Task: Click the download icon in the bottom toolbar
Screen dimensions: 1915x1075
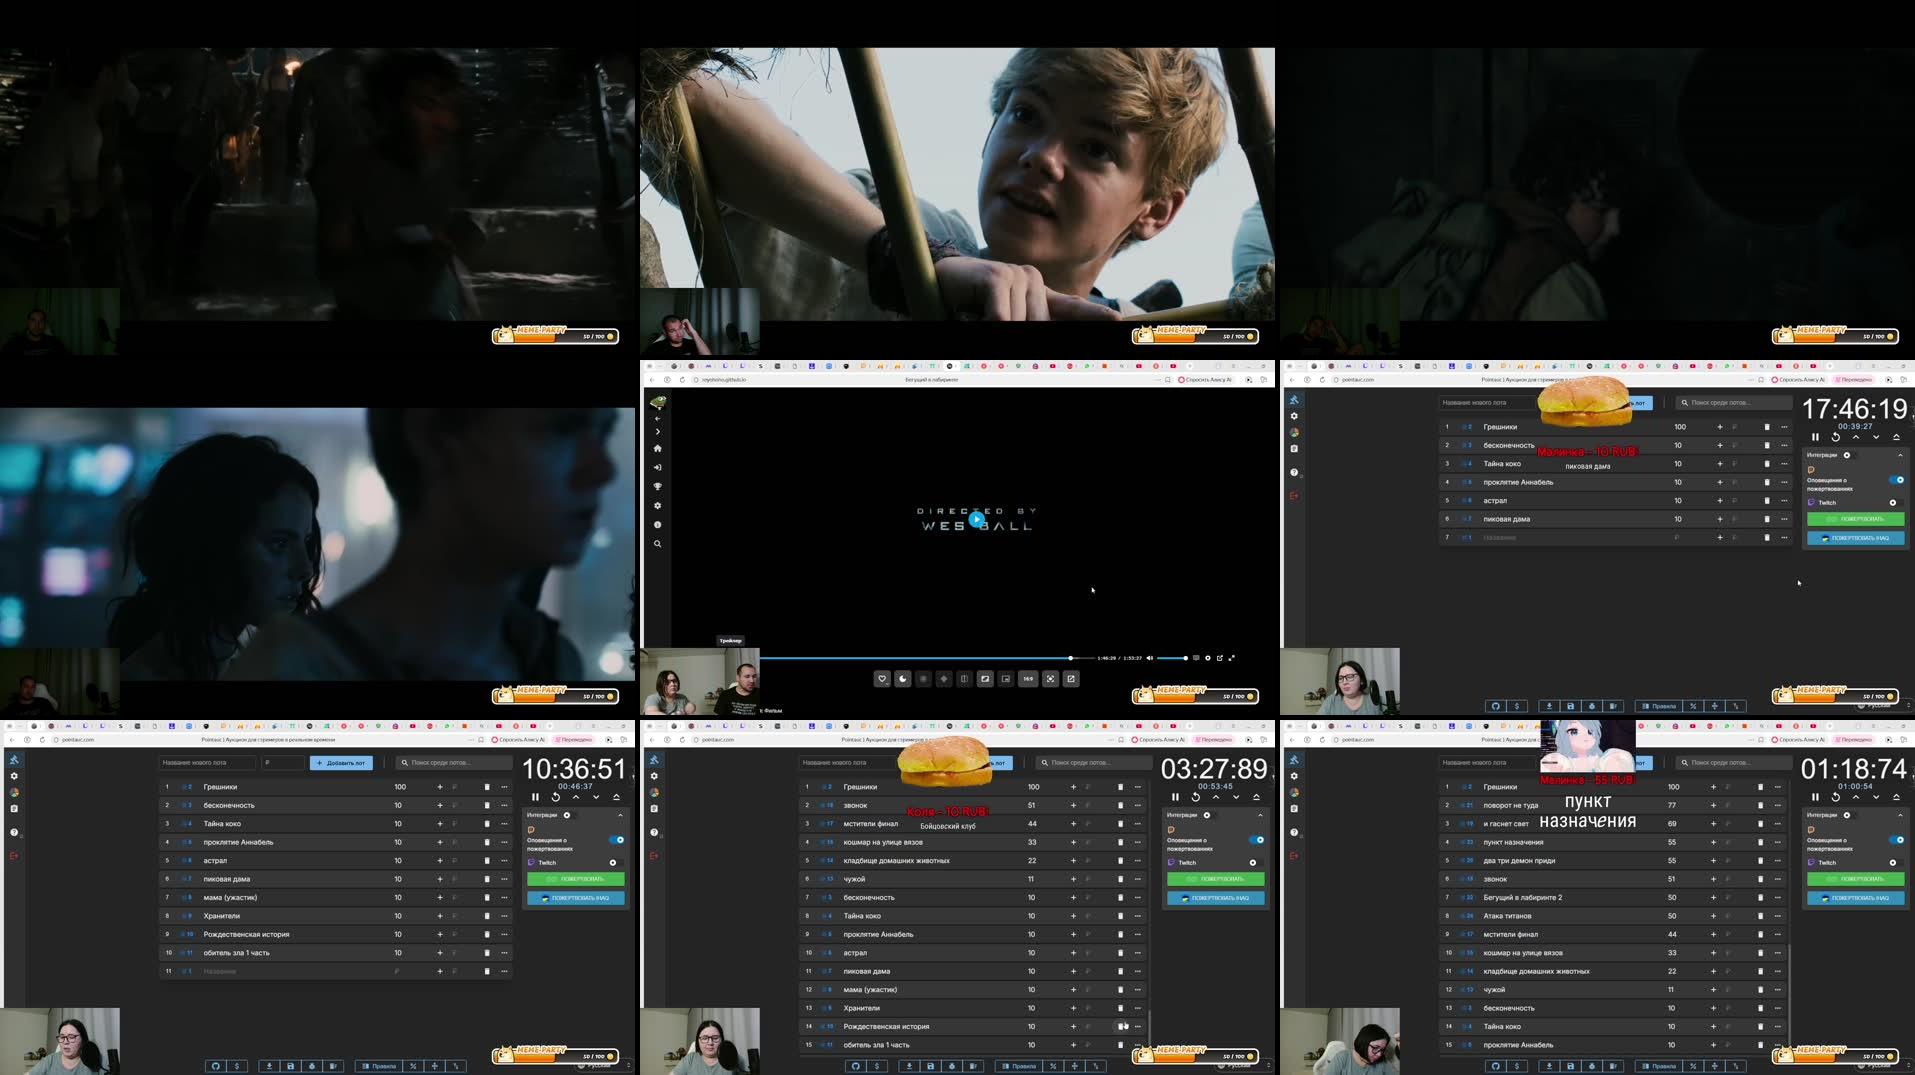Action: [x=268, y=1066]
